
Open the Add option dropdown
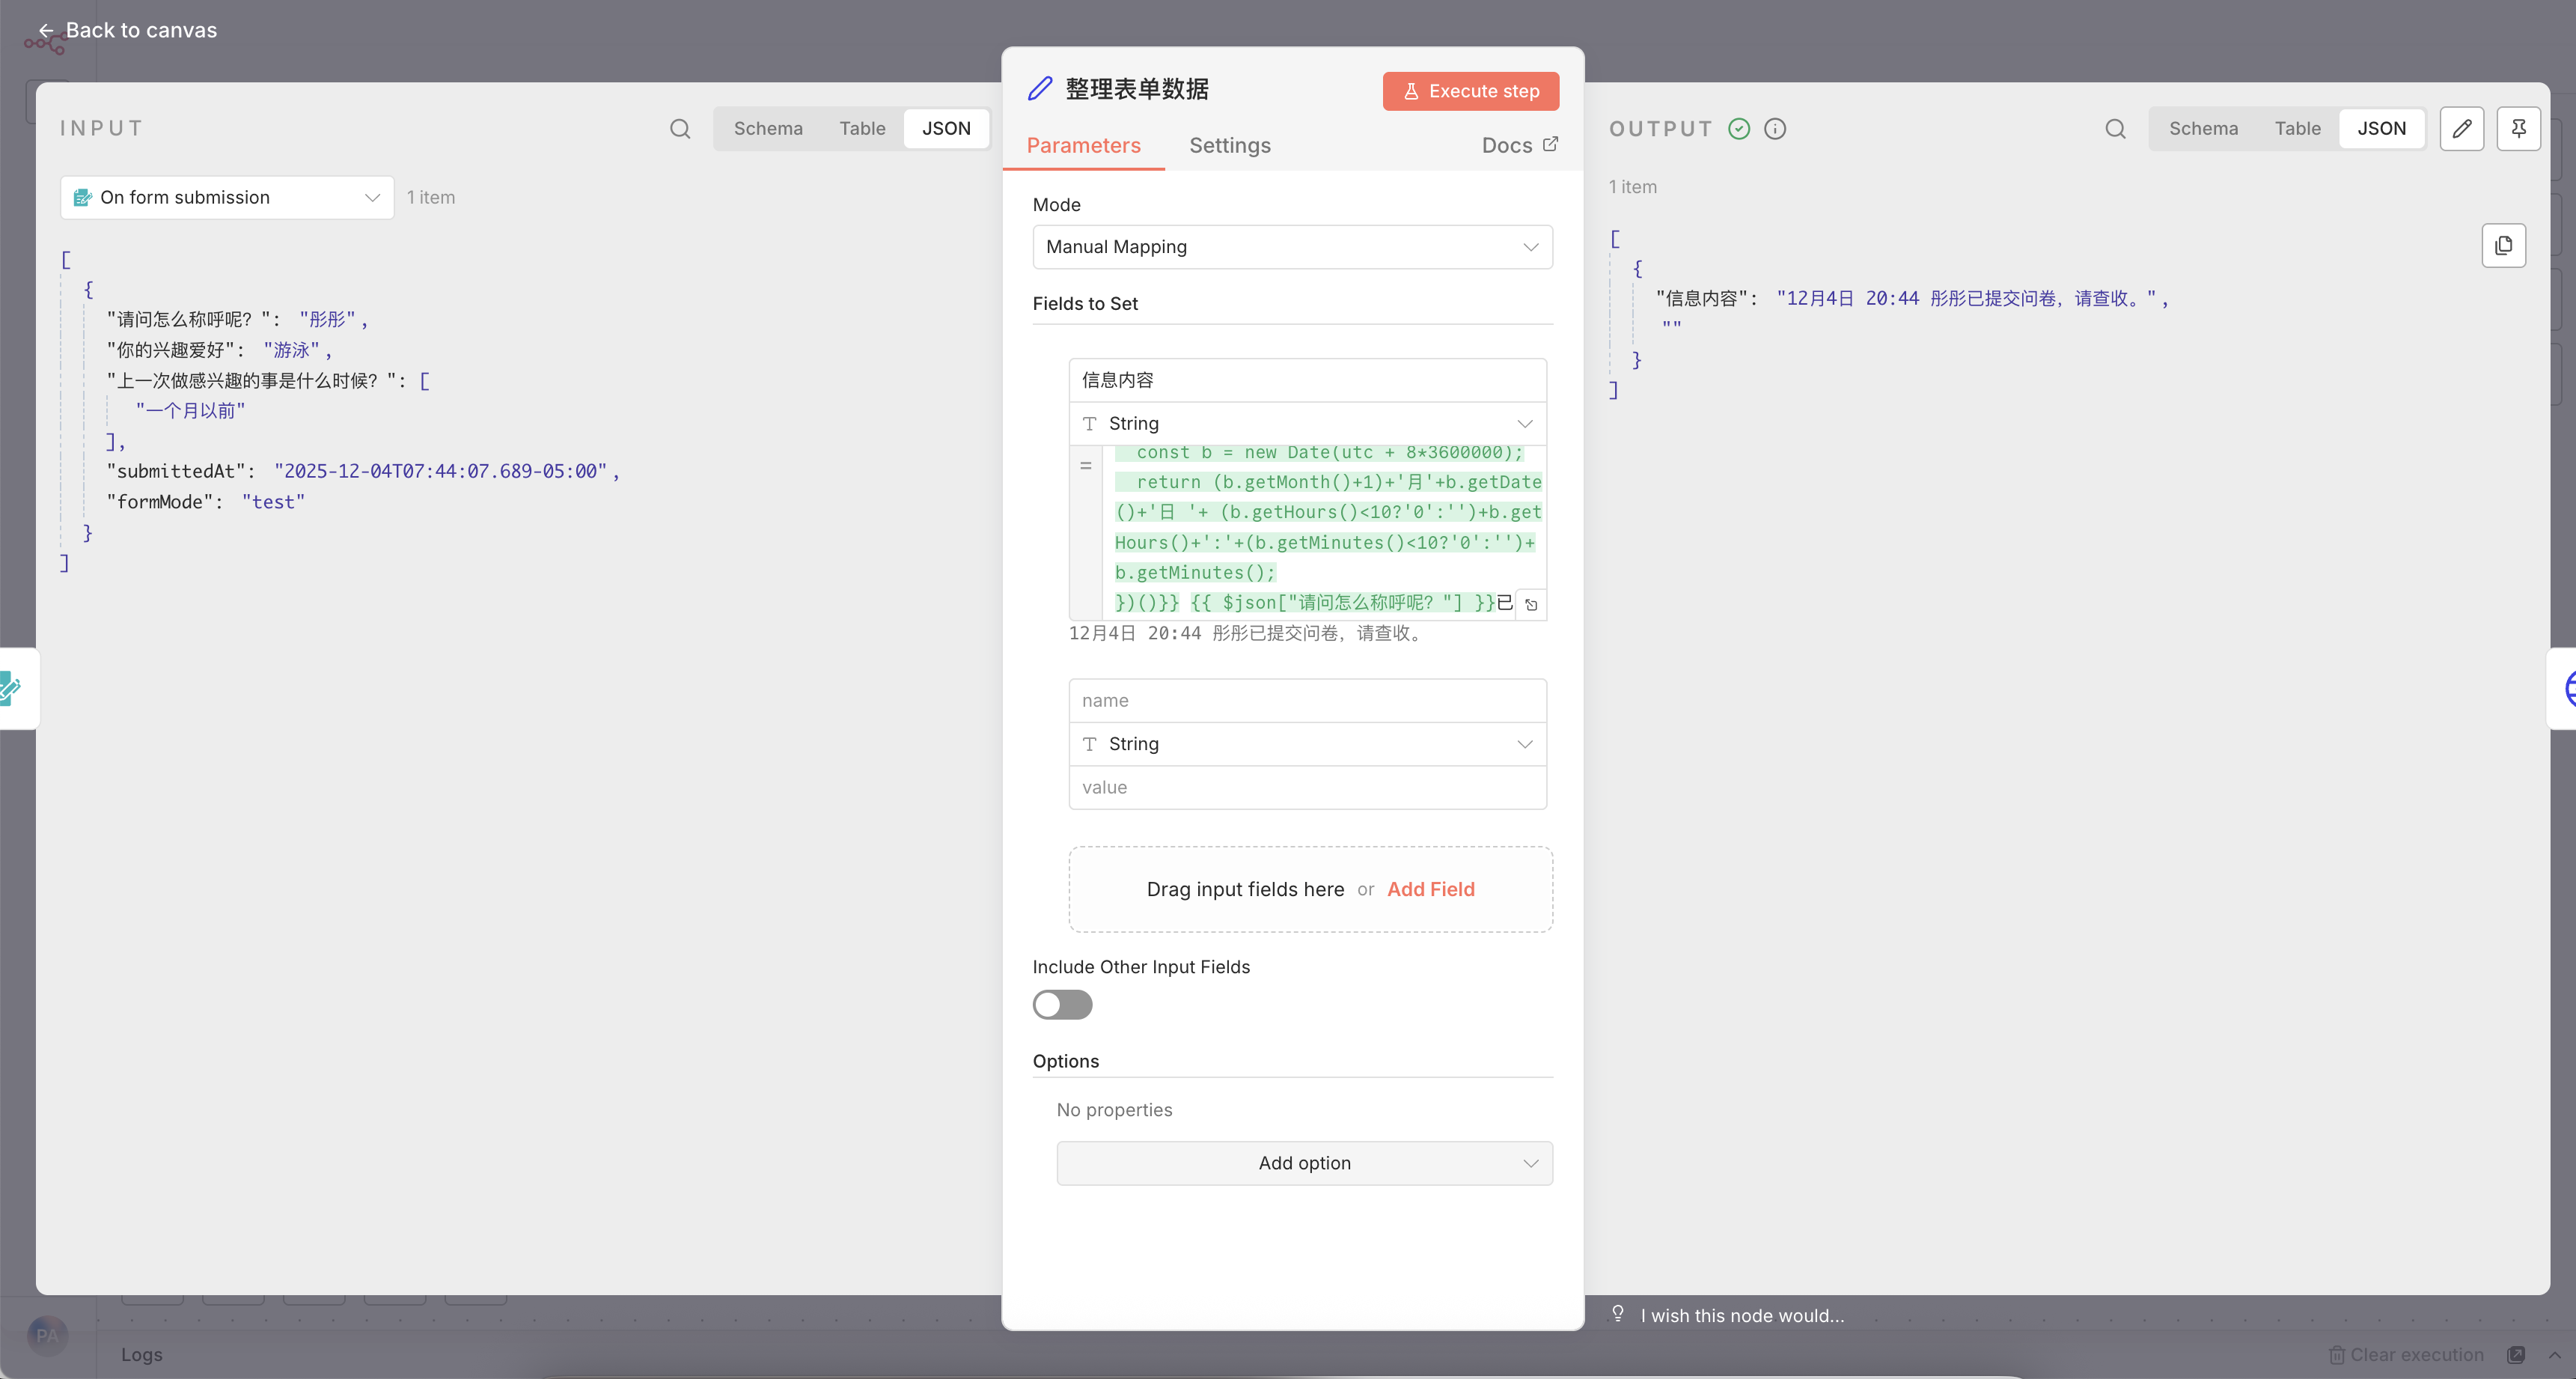1304,1163
